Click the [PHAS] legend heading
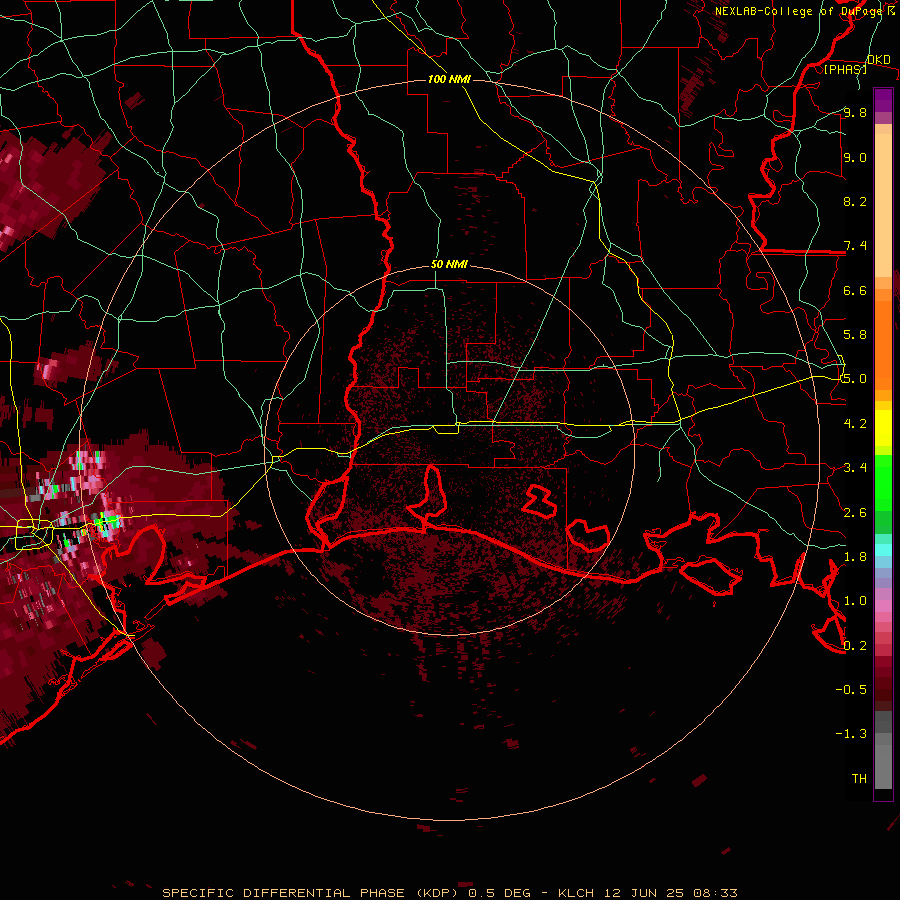900x900 pixels. pos(845,69)
